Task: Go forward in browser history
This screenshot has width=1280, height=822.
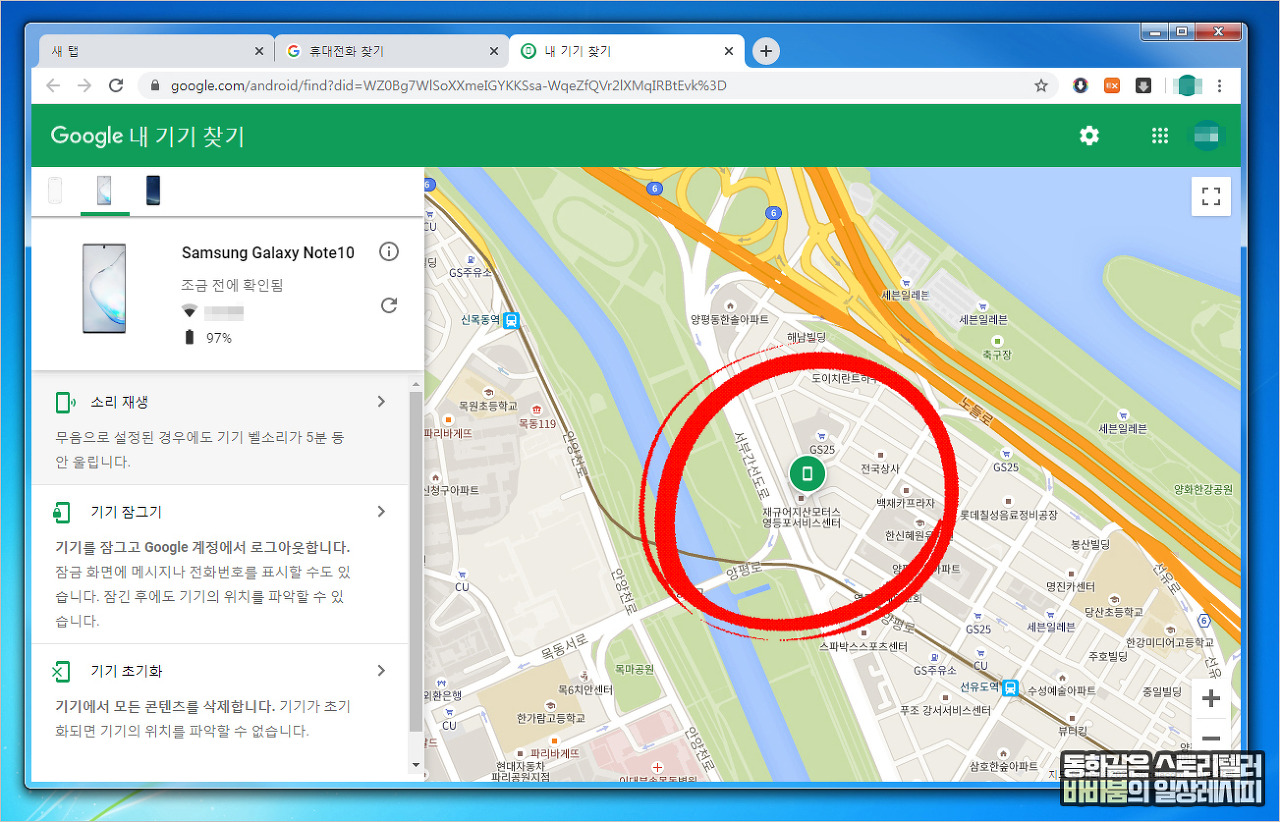Action: coord(85,86)
